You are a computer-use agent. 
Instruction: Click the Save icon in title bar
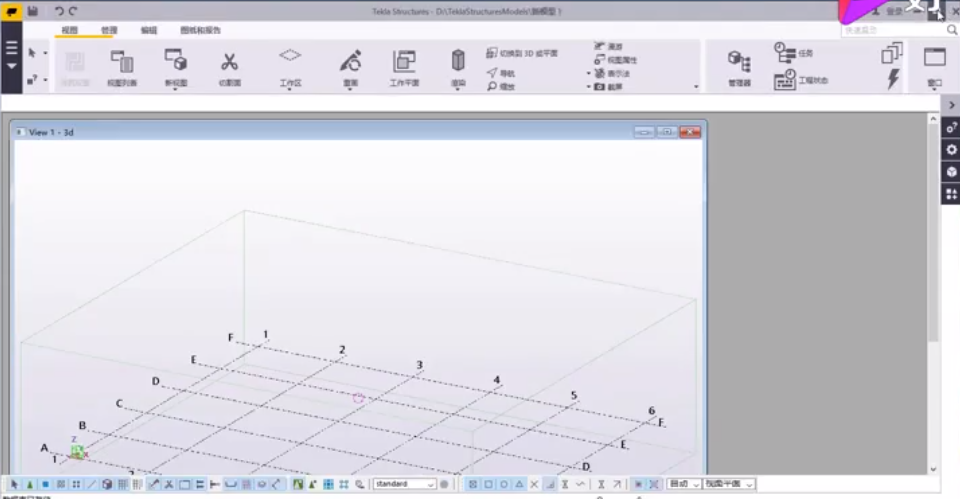tap(33, 10)
